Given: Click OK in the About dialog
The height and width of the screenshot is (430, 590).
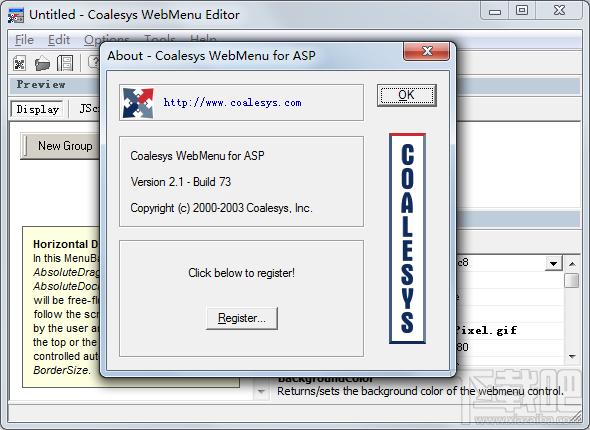Looking at the screenshot, I should tap(407, 95).
